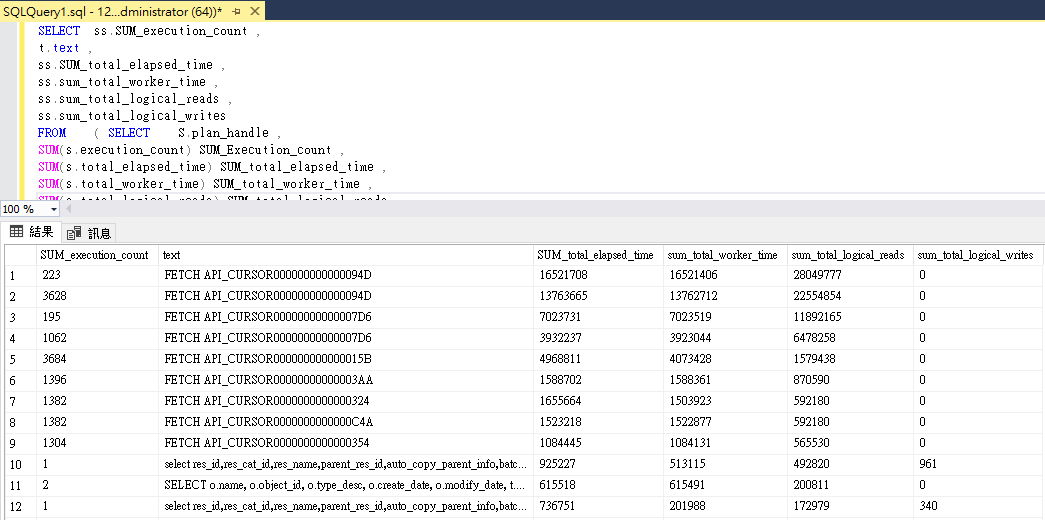Click the sum_total_worker_time column header
Viewport: 1045px width, 520px height.
tap(722, 255)
